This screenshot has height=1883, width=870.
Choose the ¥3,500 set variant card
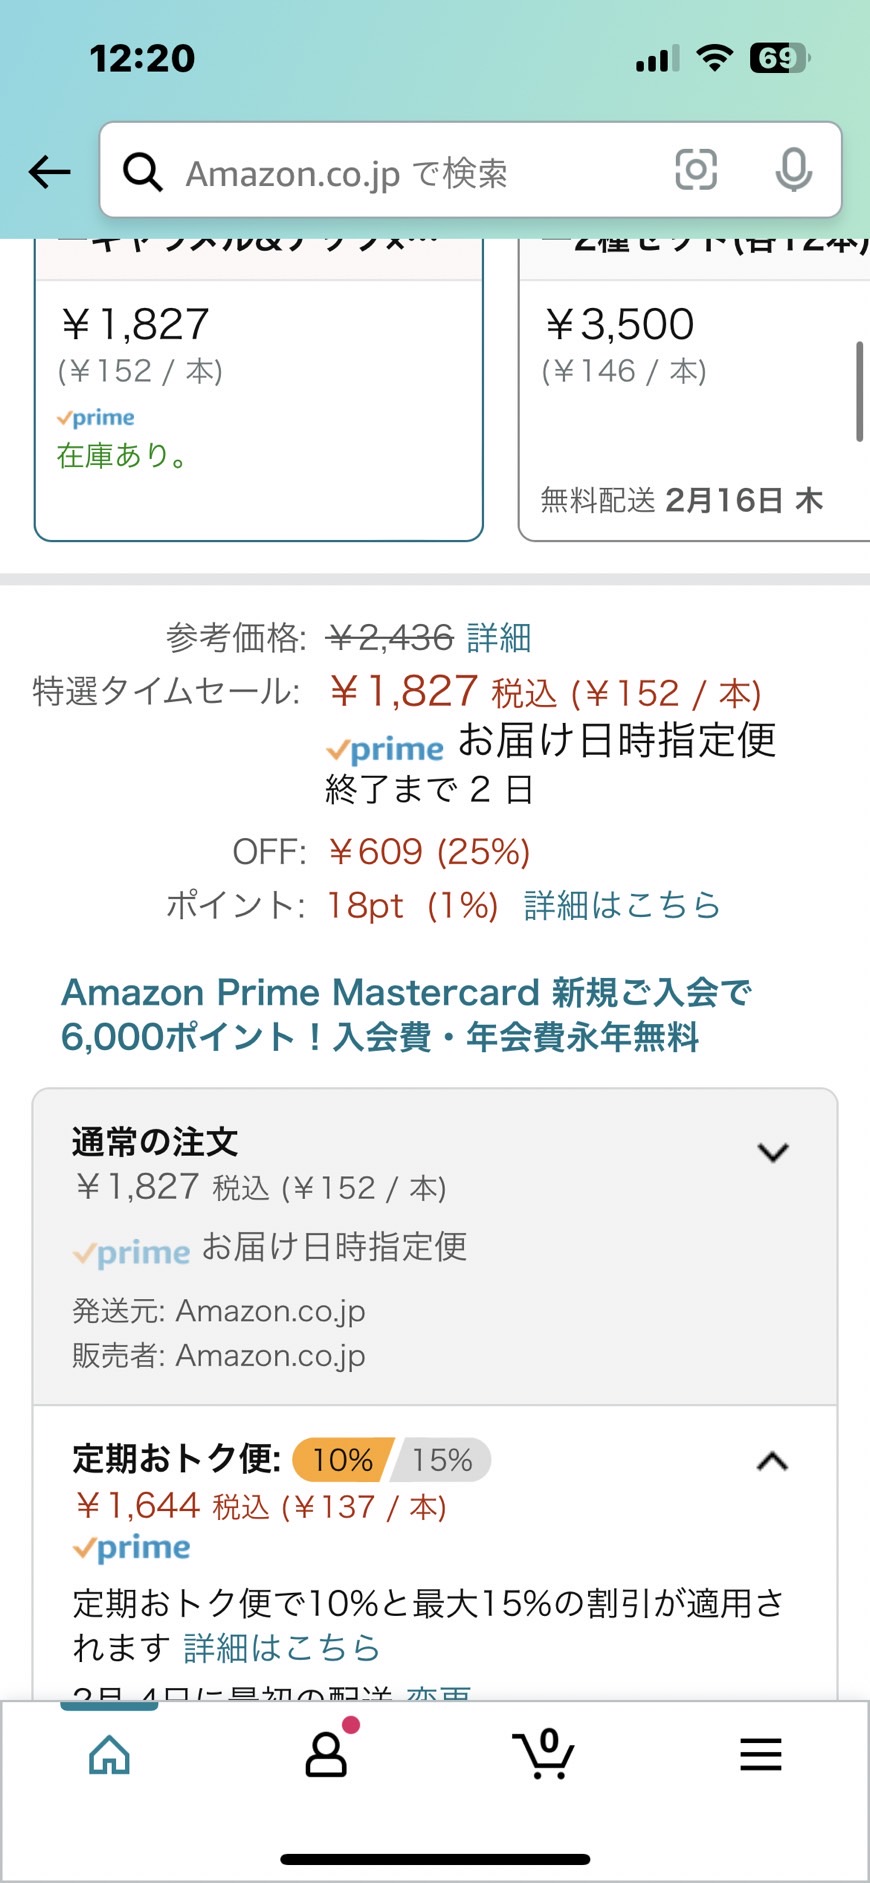[694, 390]
